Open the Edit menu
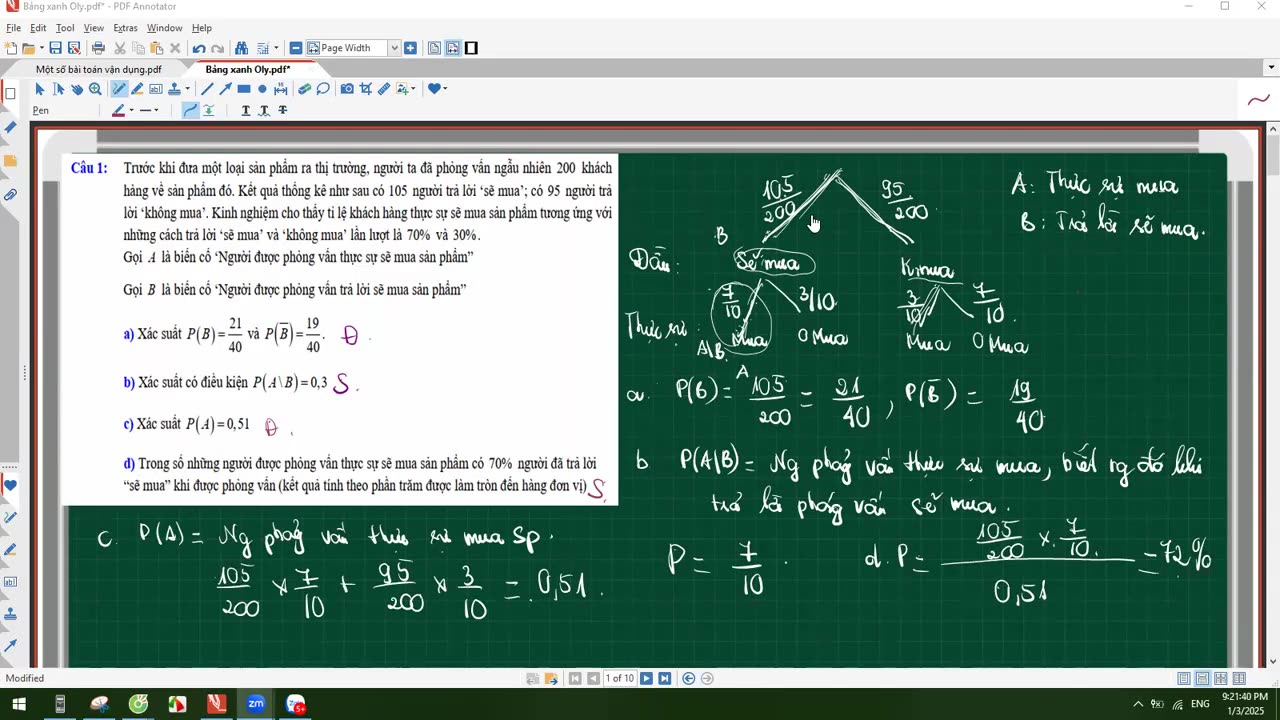The image size is (1280, 720). click(x=38, y=28)
